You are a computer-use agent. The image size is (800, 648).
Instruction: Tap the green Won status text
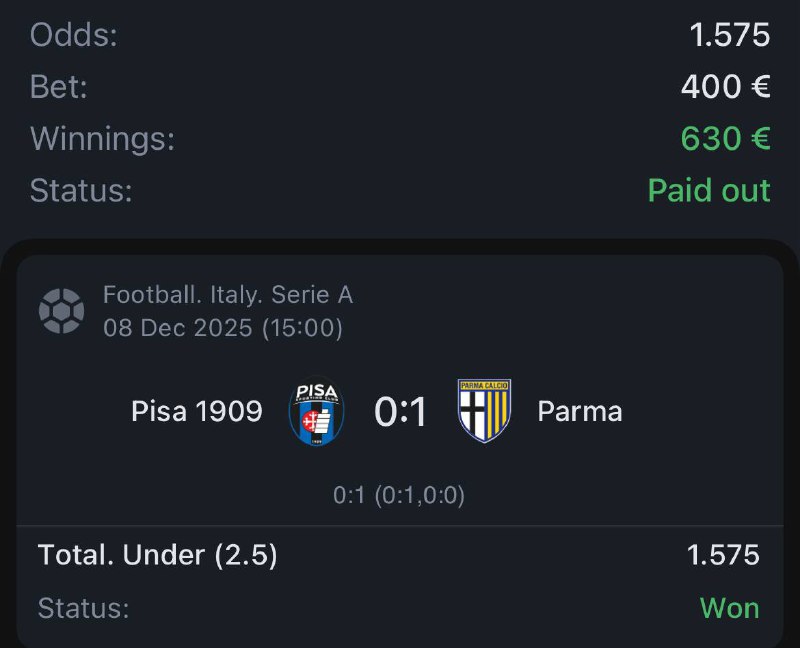coord(729,608)
